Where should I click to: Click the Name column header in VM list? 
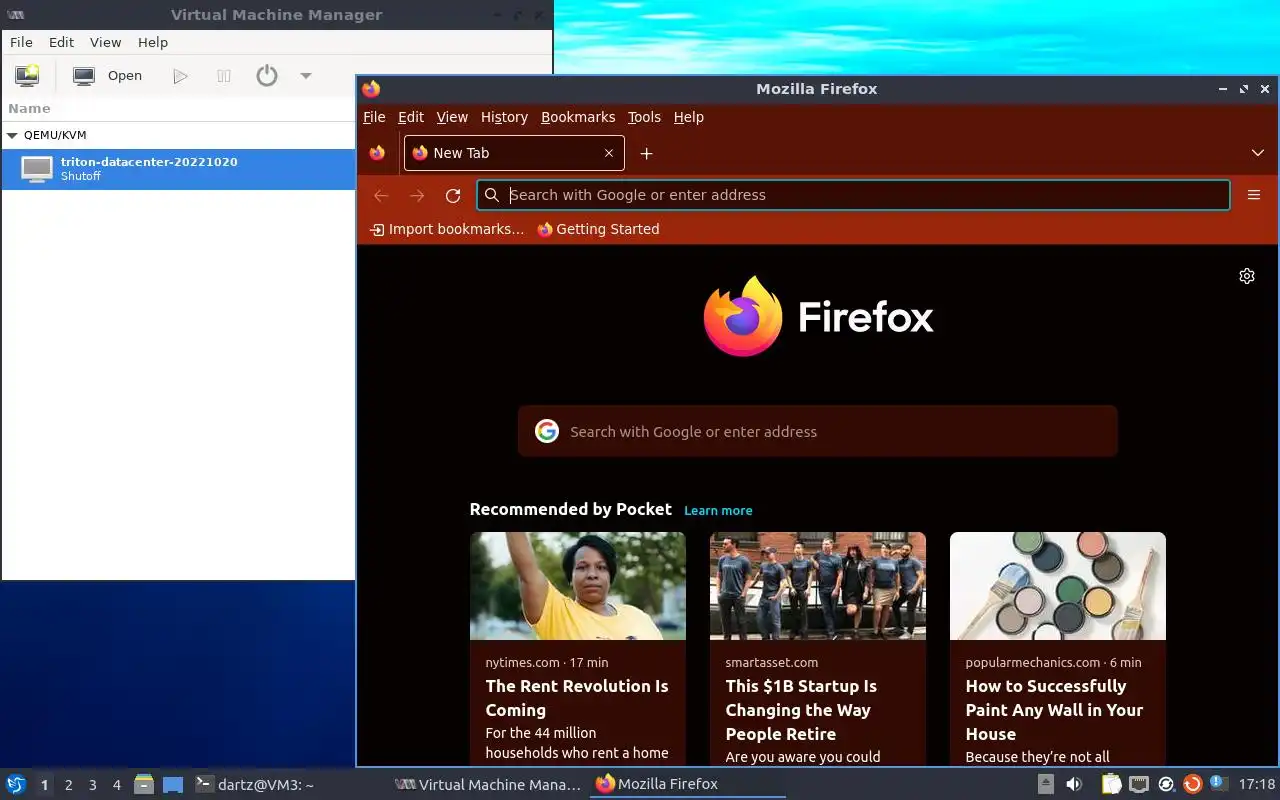(29, 108)
